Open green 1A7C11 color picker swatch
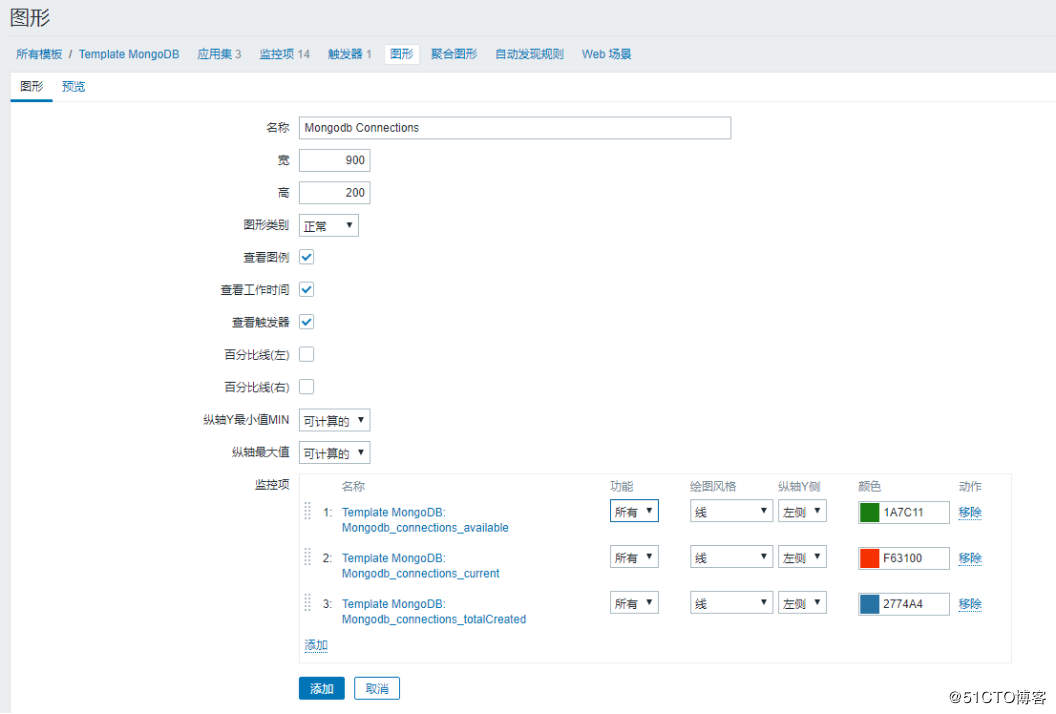This screenshot has height=714, width=1056. (x=869, y=513)
